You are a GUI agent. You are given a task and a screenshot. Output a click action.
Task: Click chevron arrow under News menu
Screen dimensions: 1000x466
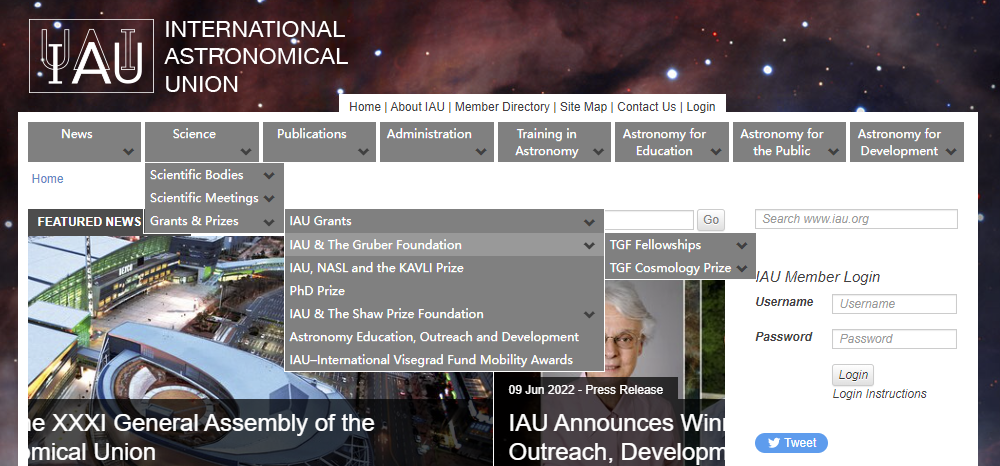pyautogui.click(x=128, y=152)
